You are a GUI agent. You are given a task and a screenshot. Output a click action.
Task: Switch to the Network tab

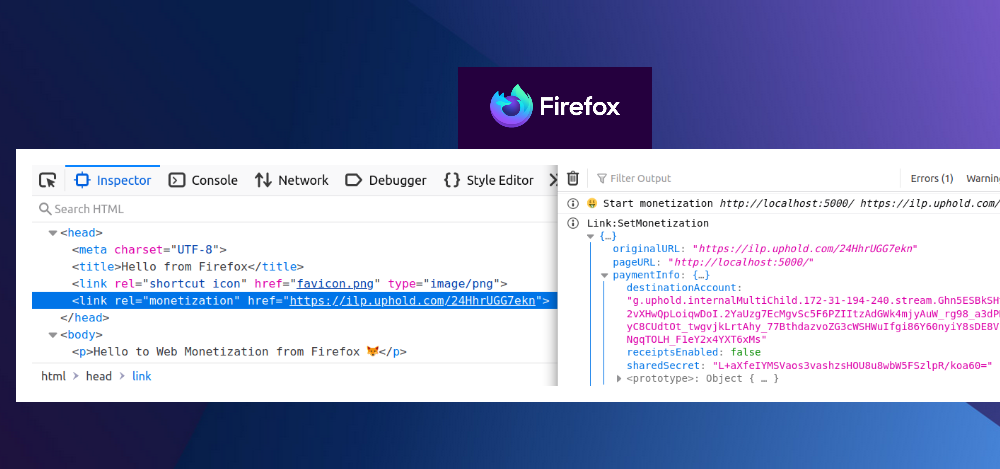click(x=291, y=181)
